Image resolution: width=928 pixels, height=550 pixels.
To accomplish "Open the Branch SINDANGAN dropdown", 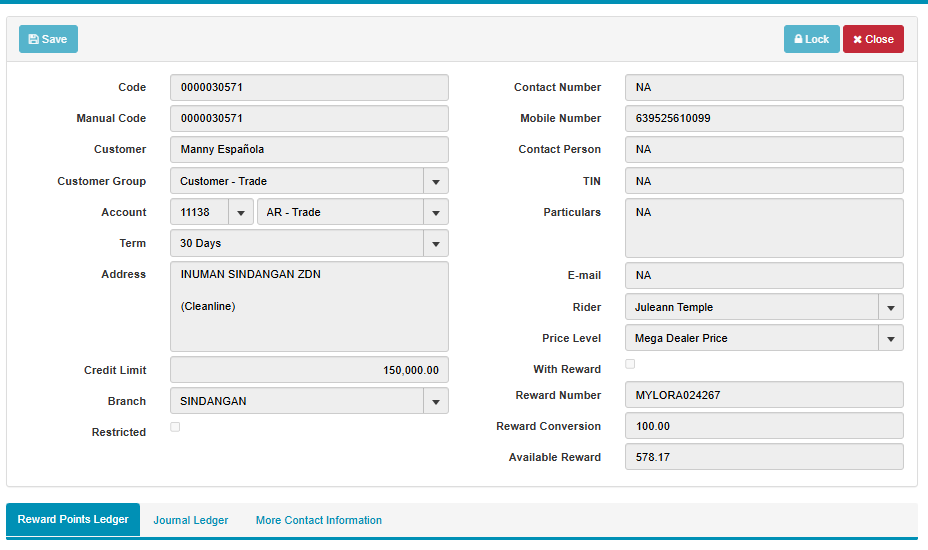I will tap(436, 401).
